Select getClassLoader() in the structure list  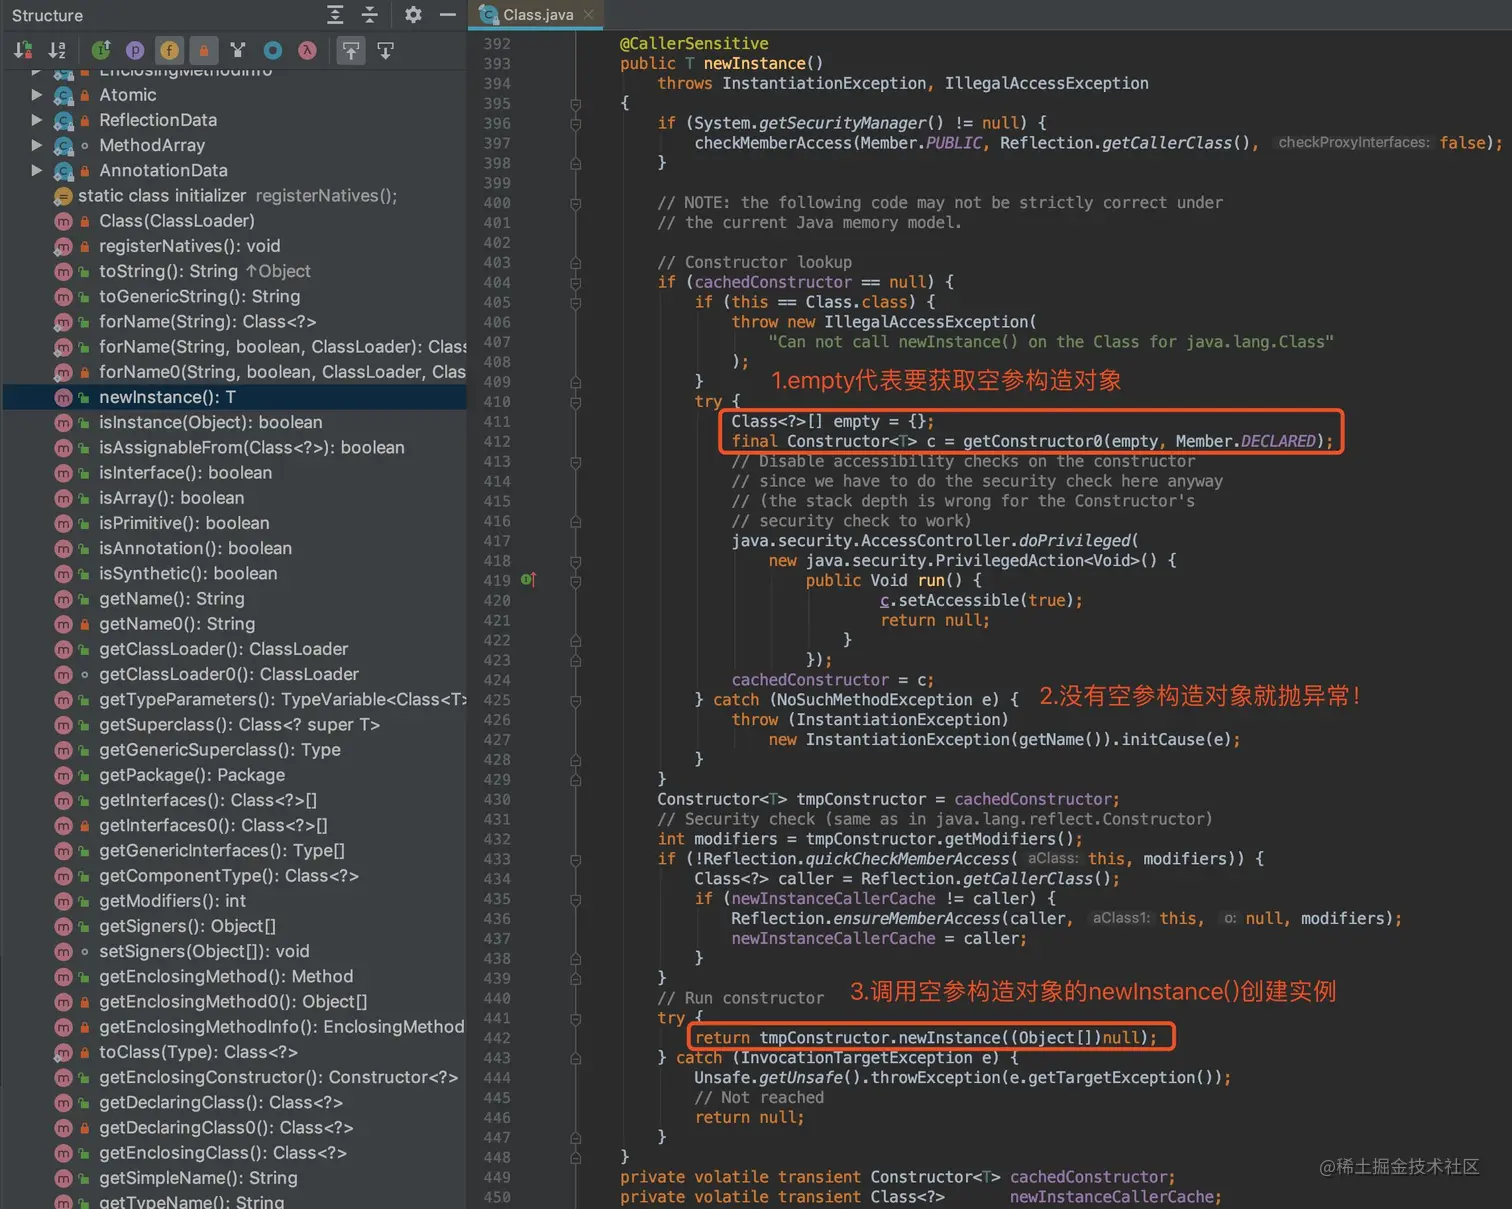click(223, 649)
